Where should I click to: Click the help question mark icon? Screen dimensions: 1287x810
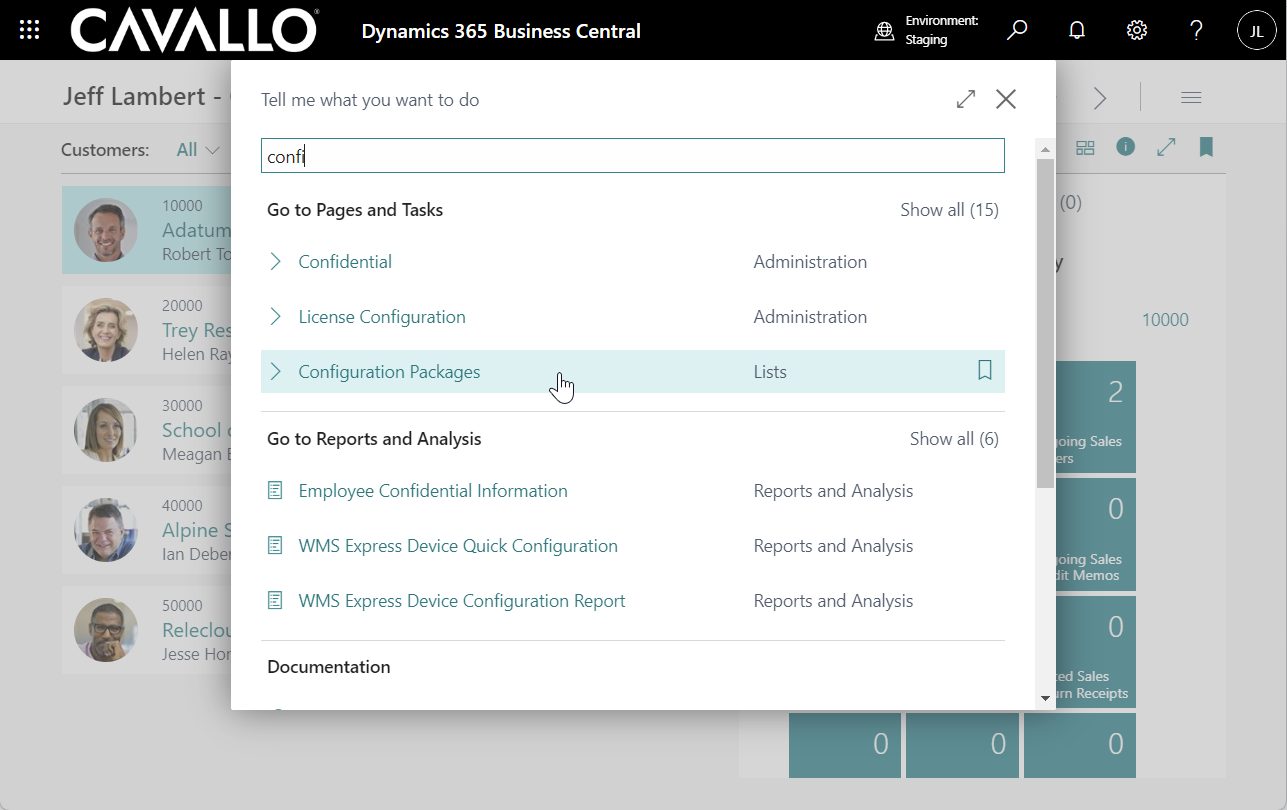1196,30
